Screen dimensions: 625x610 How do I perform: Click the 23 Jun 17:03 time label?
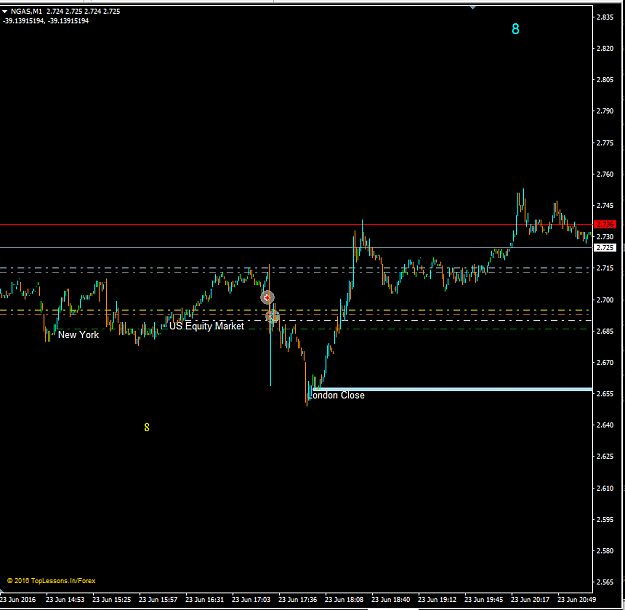point(251,599)
